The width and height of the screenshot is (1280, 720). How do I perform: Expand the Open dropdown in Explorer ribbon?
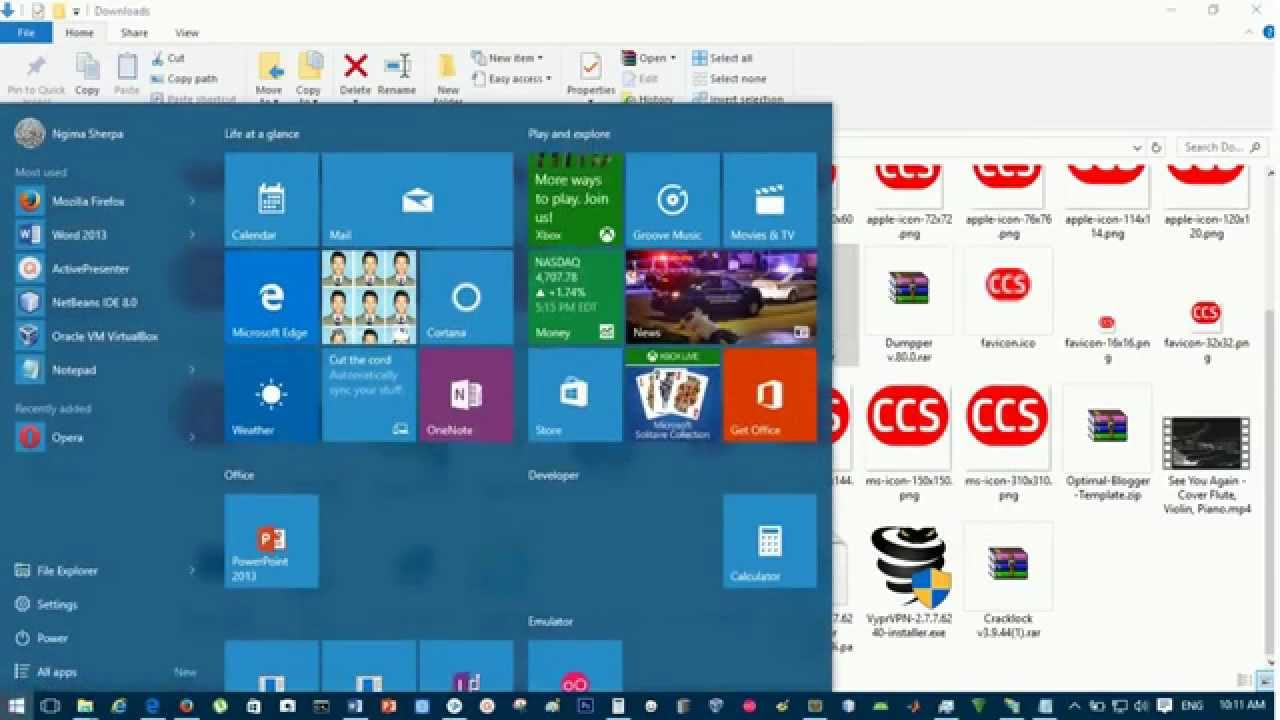[673, 58]
